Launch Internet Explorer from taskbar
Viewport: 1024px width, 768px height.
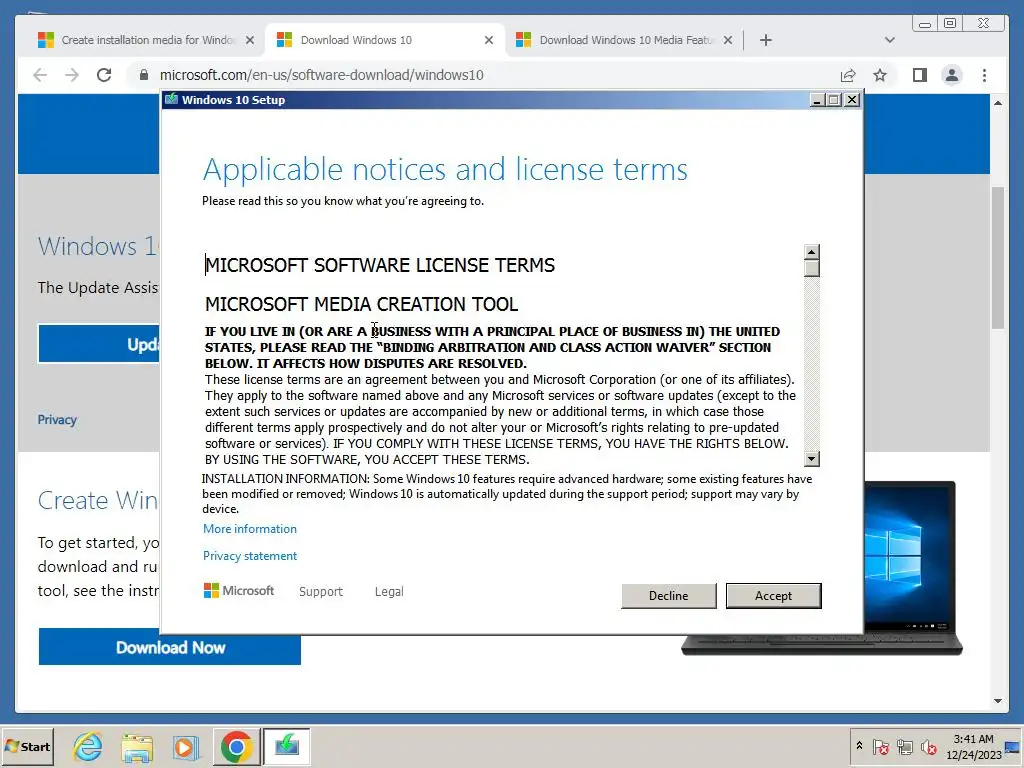pos(88,746)
